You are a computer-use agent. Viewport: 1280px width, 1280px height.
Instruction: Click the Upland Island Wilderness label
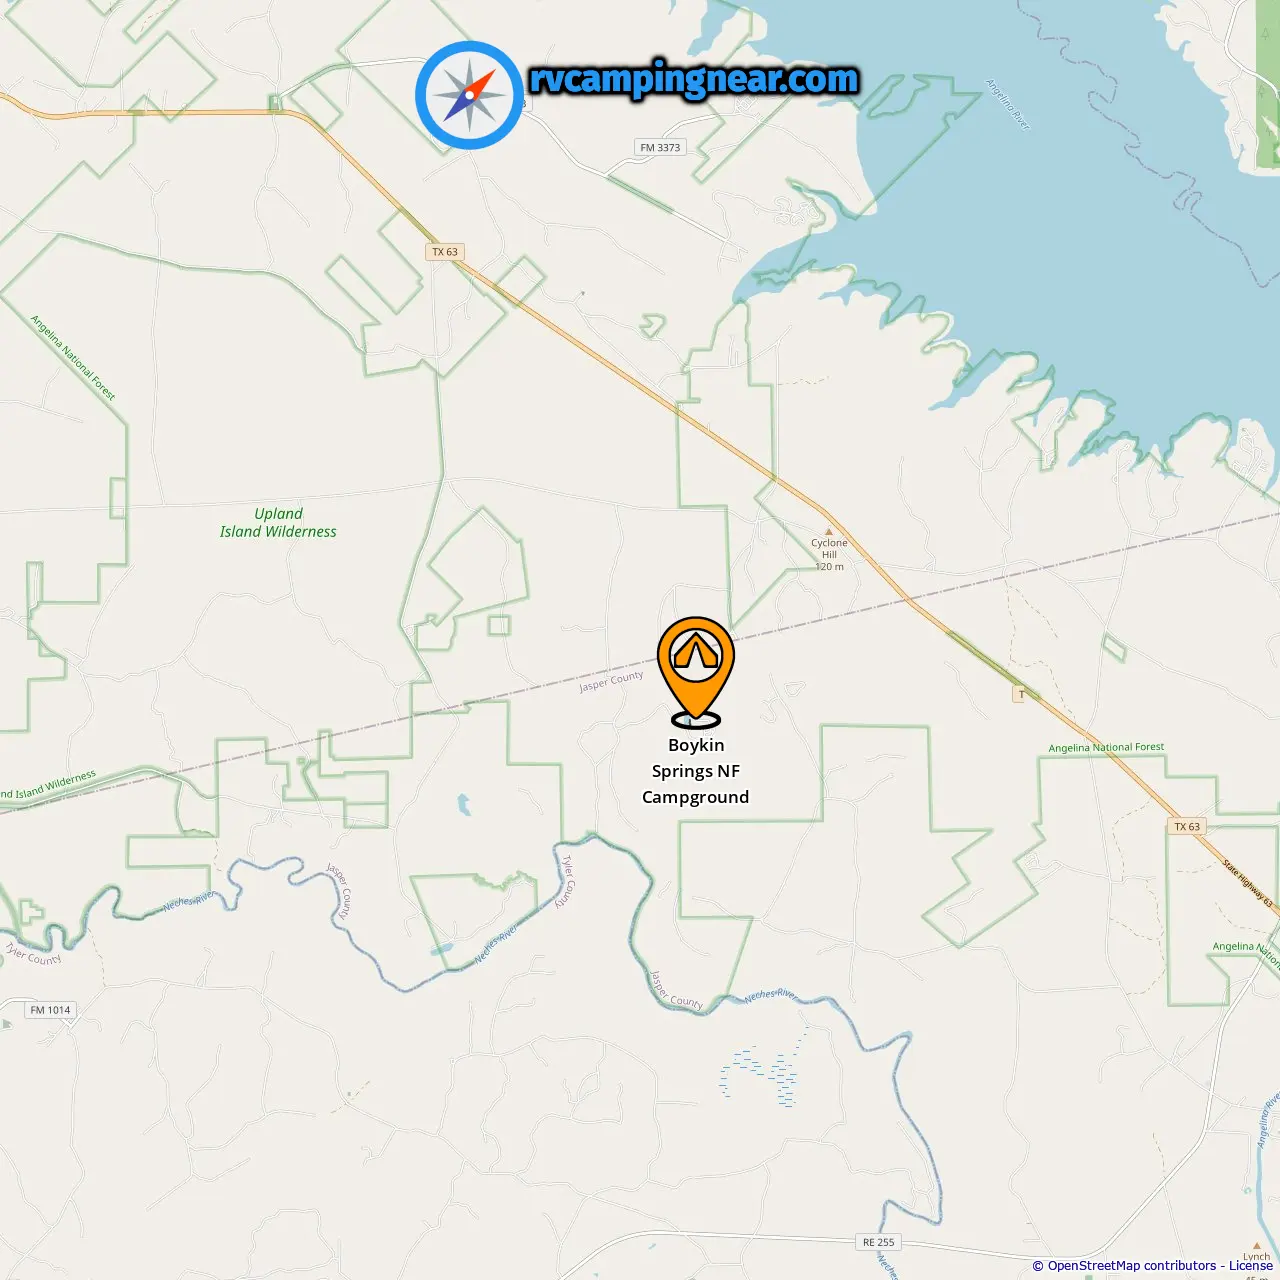pos(278,522)
